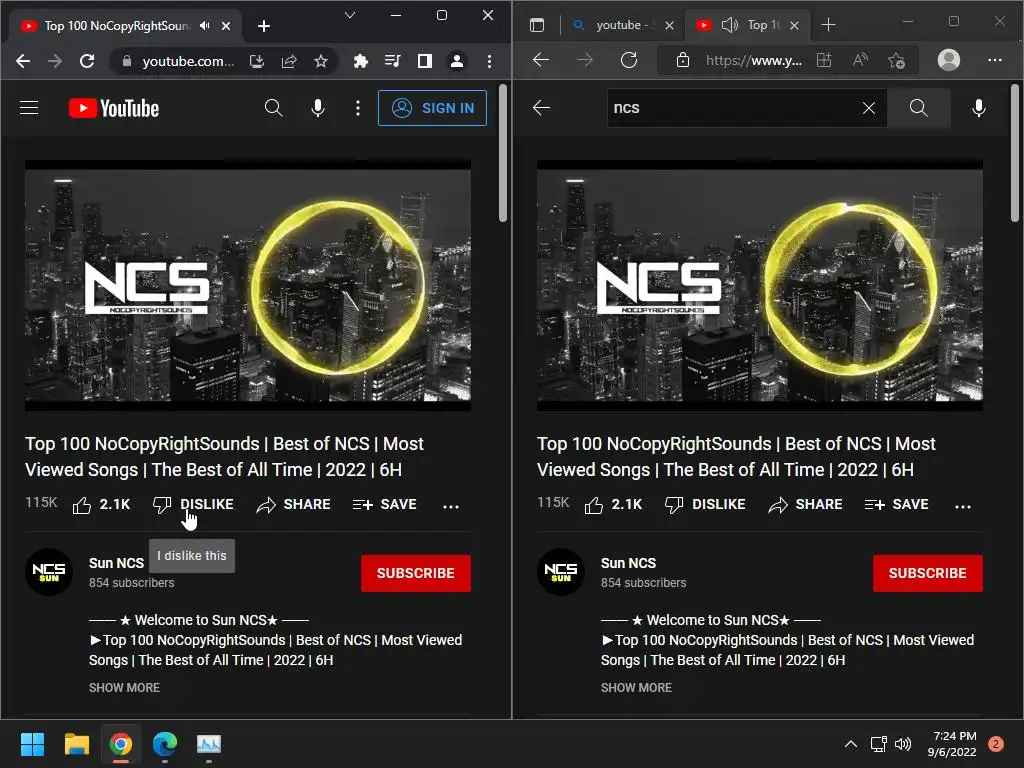The height and width of the screenshot is (768, 1024).
Task: Open new tab in Edge
Action: pos(828,25)
